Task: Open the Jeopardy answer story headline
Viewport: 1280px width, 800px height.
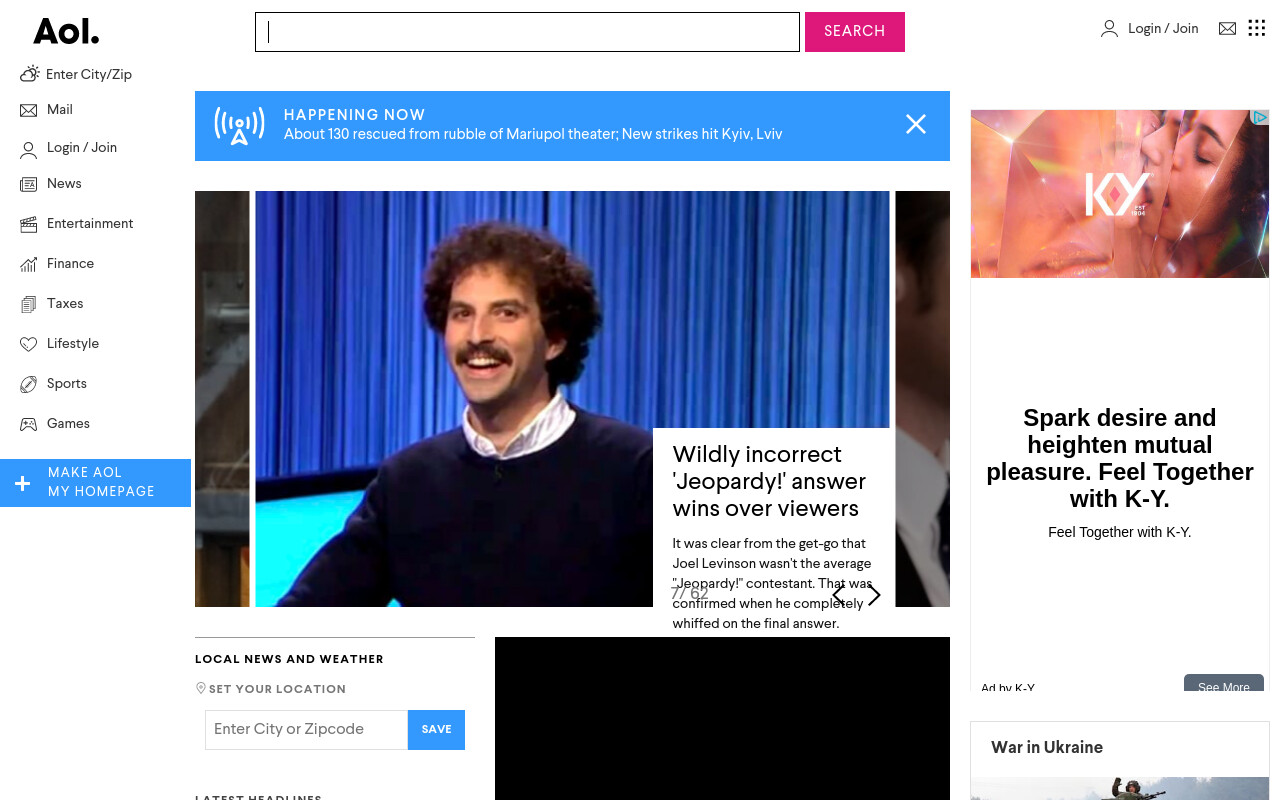Action: tap(770, 482)
